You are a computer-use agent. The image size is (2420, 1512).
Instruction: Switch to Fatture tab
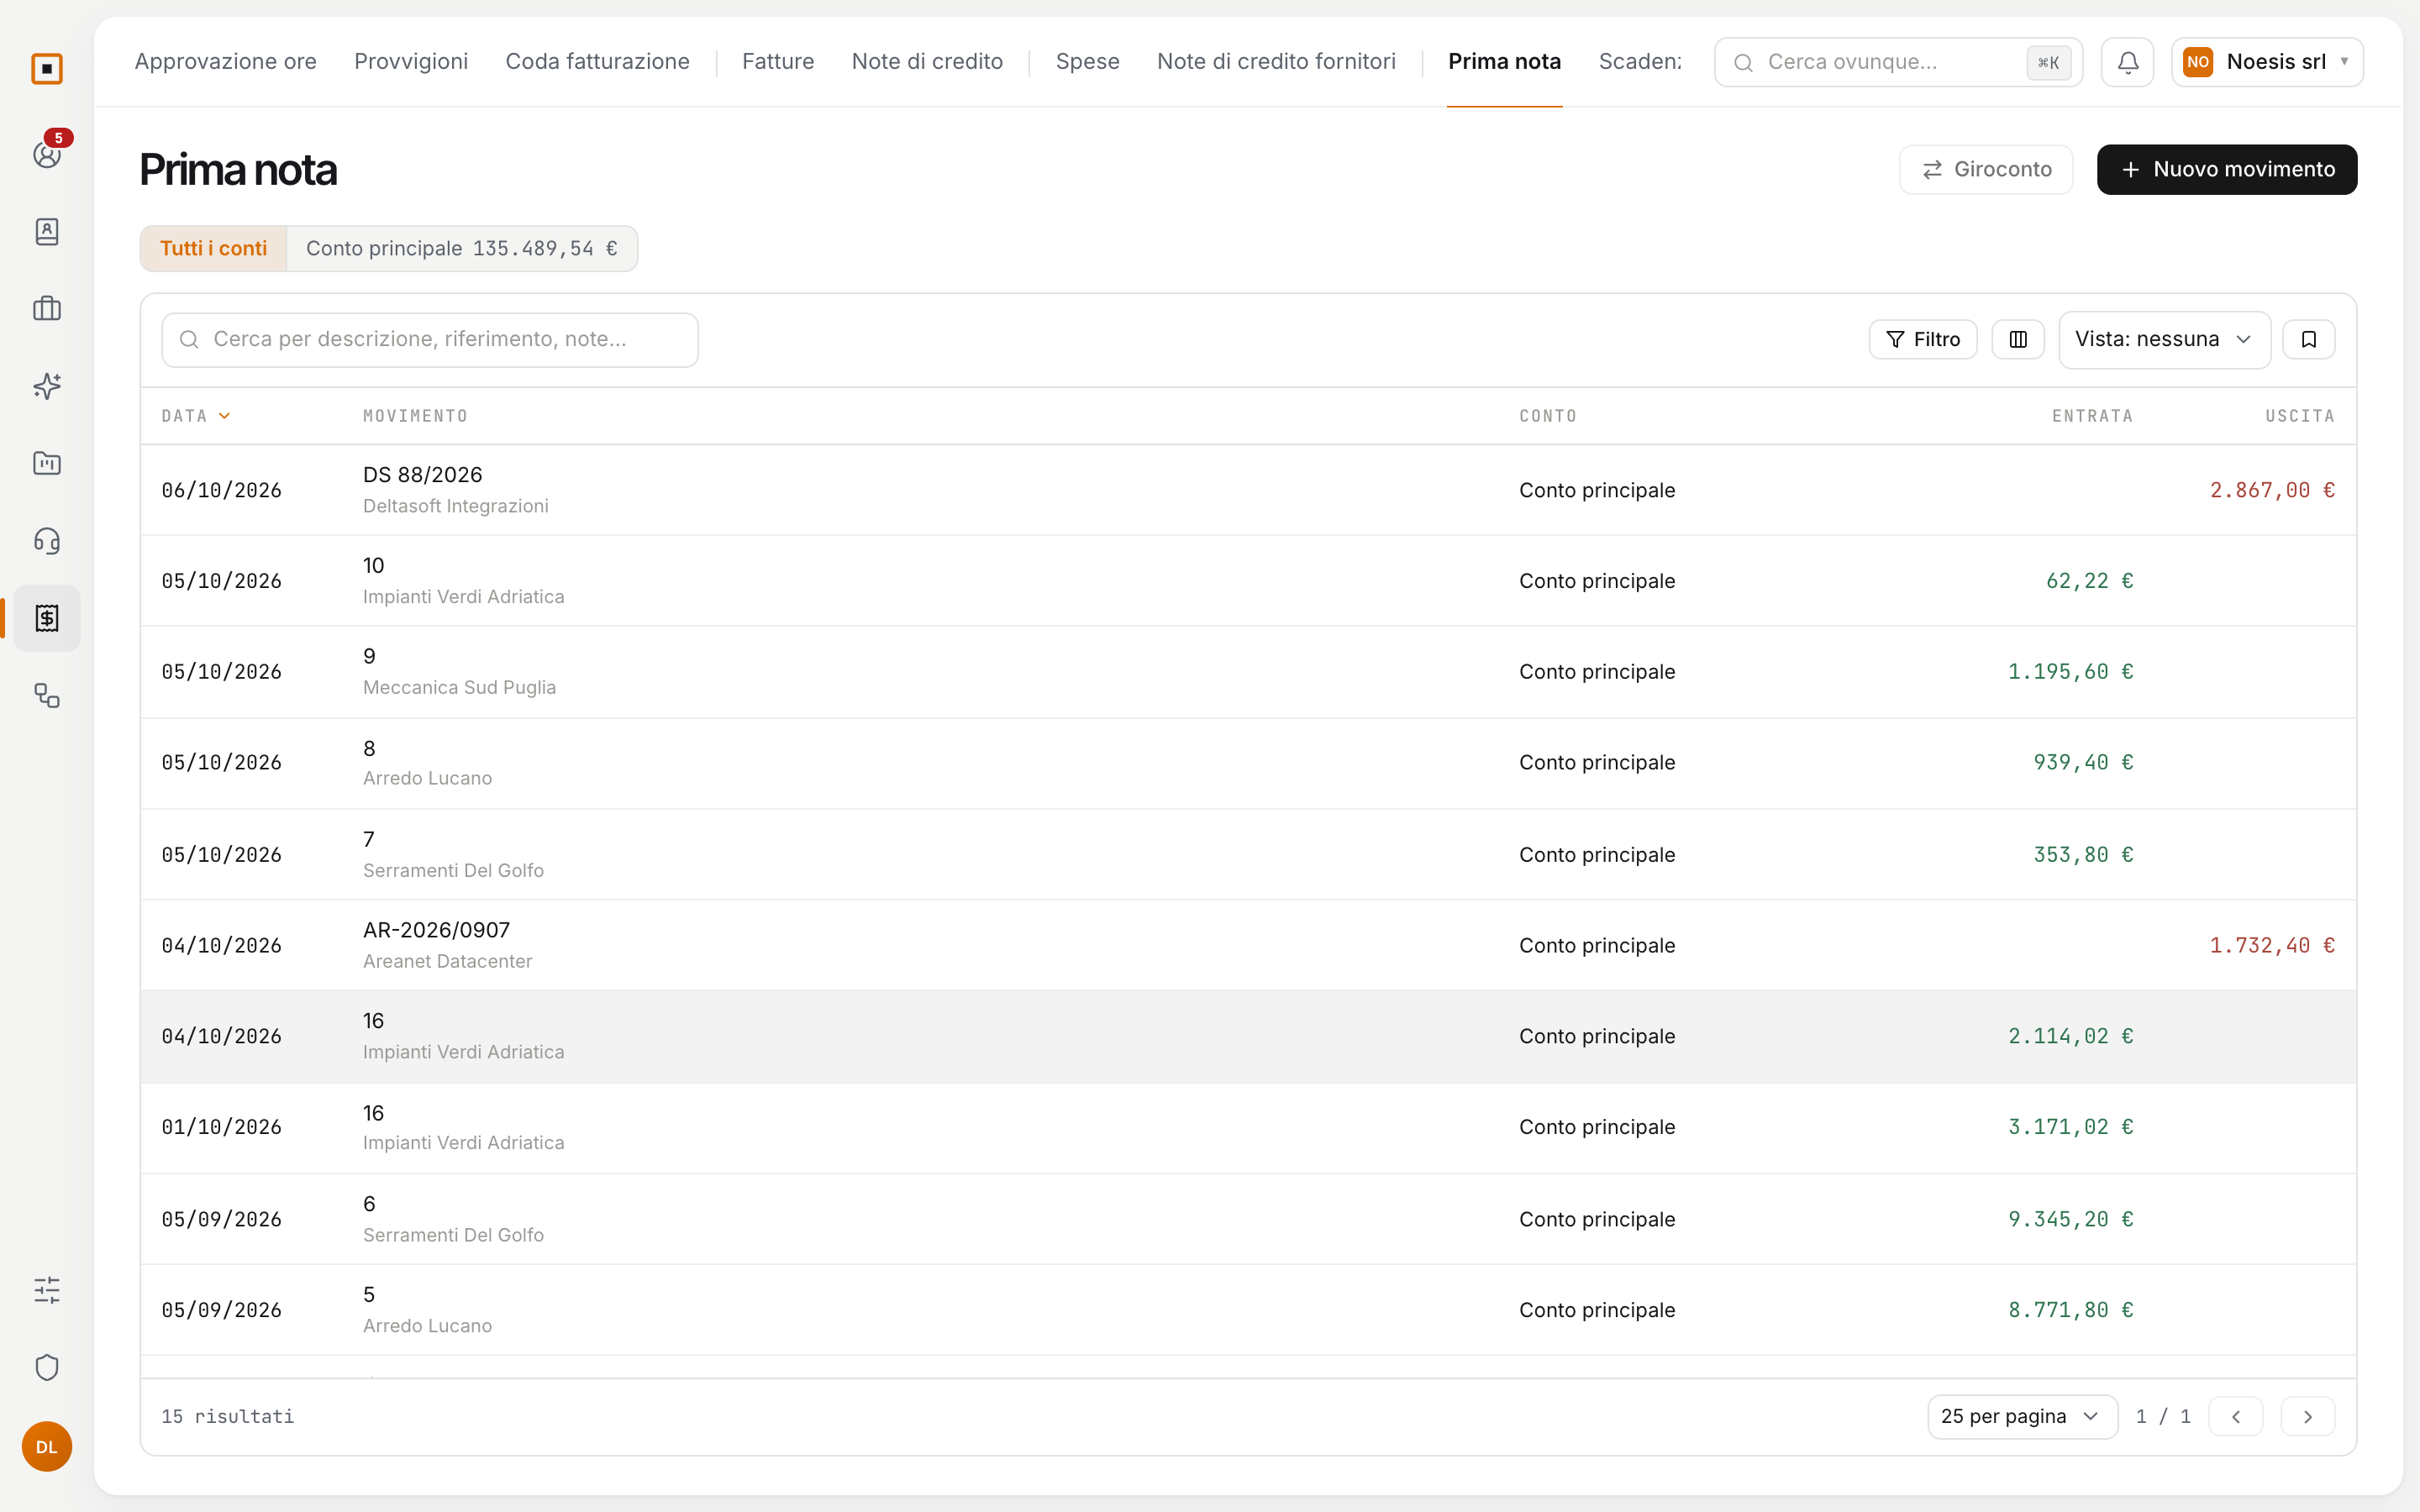[x=778, y=62]
